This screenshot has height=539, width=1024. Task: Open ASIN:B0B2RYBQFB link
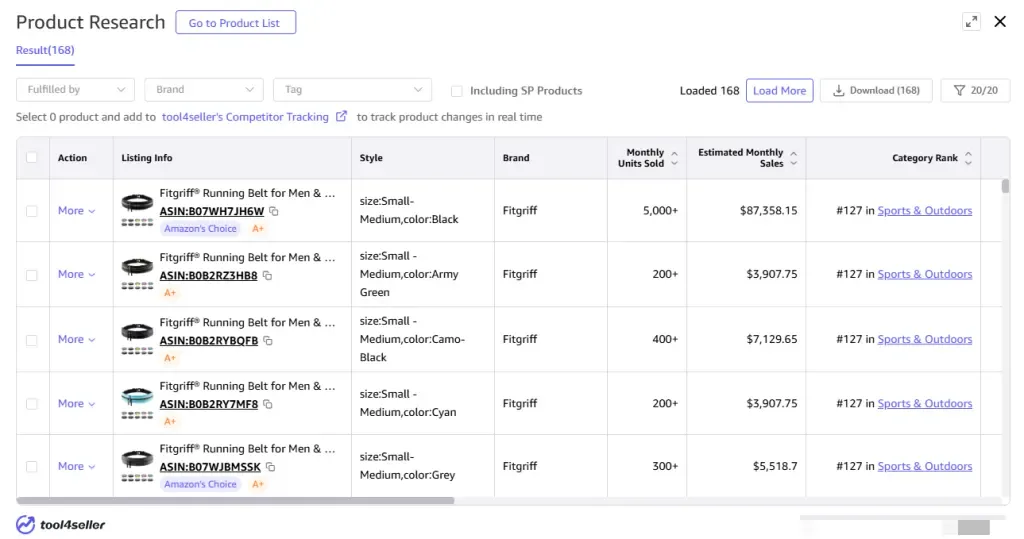[x=209, y=340]
